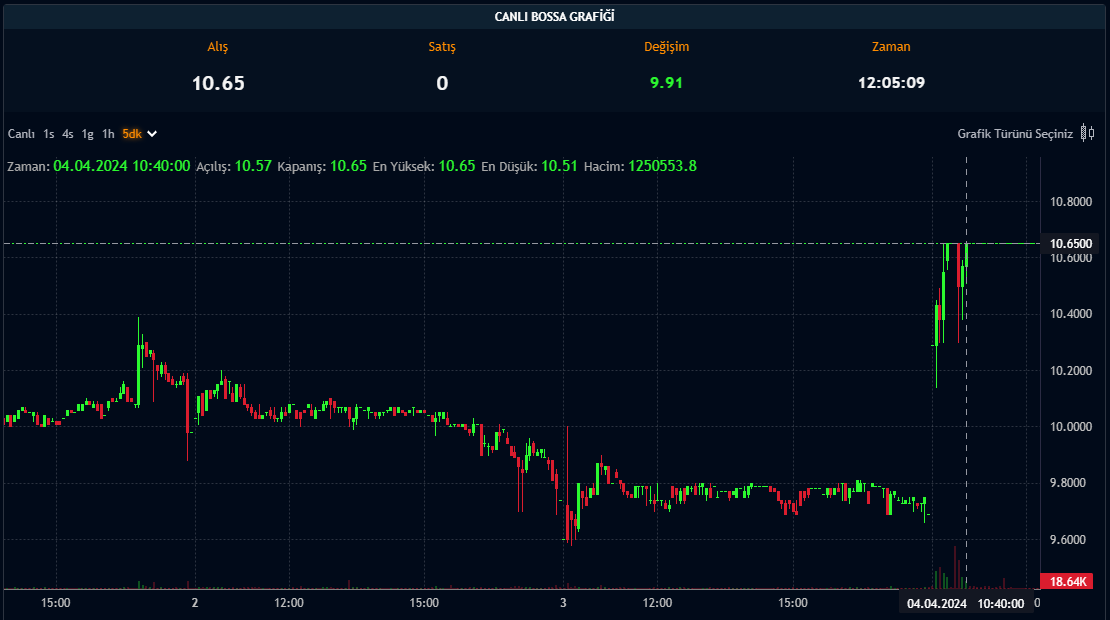Viewport: 1110px width, 620px height.
Task: Switch to the 1s timeframe
Action: [x=49, y=133]
